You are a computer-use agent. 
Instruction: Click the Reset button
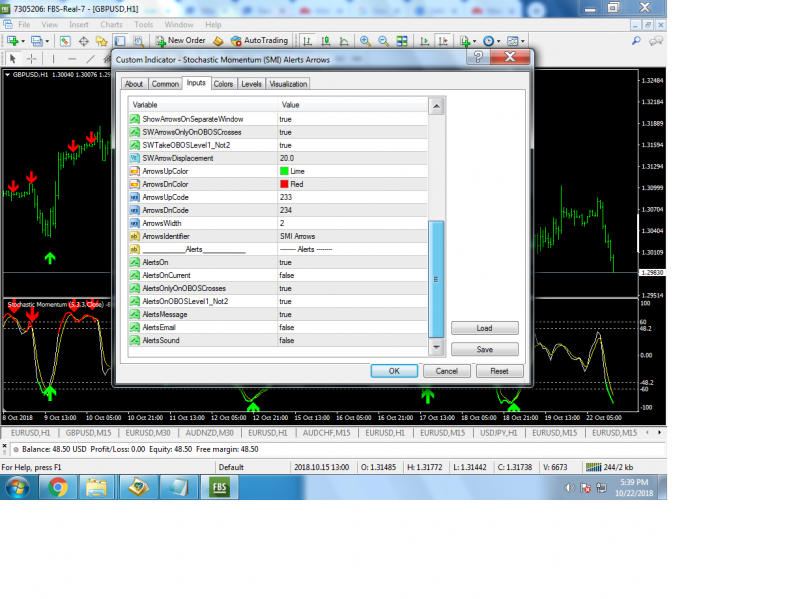pyautogui.click(x=499, y=371)
